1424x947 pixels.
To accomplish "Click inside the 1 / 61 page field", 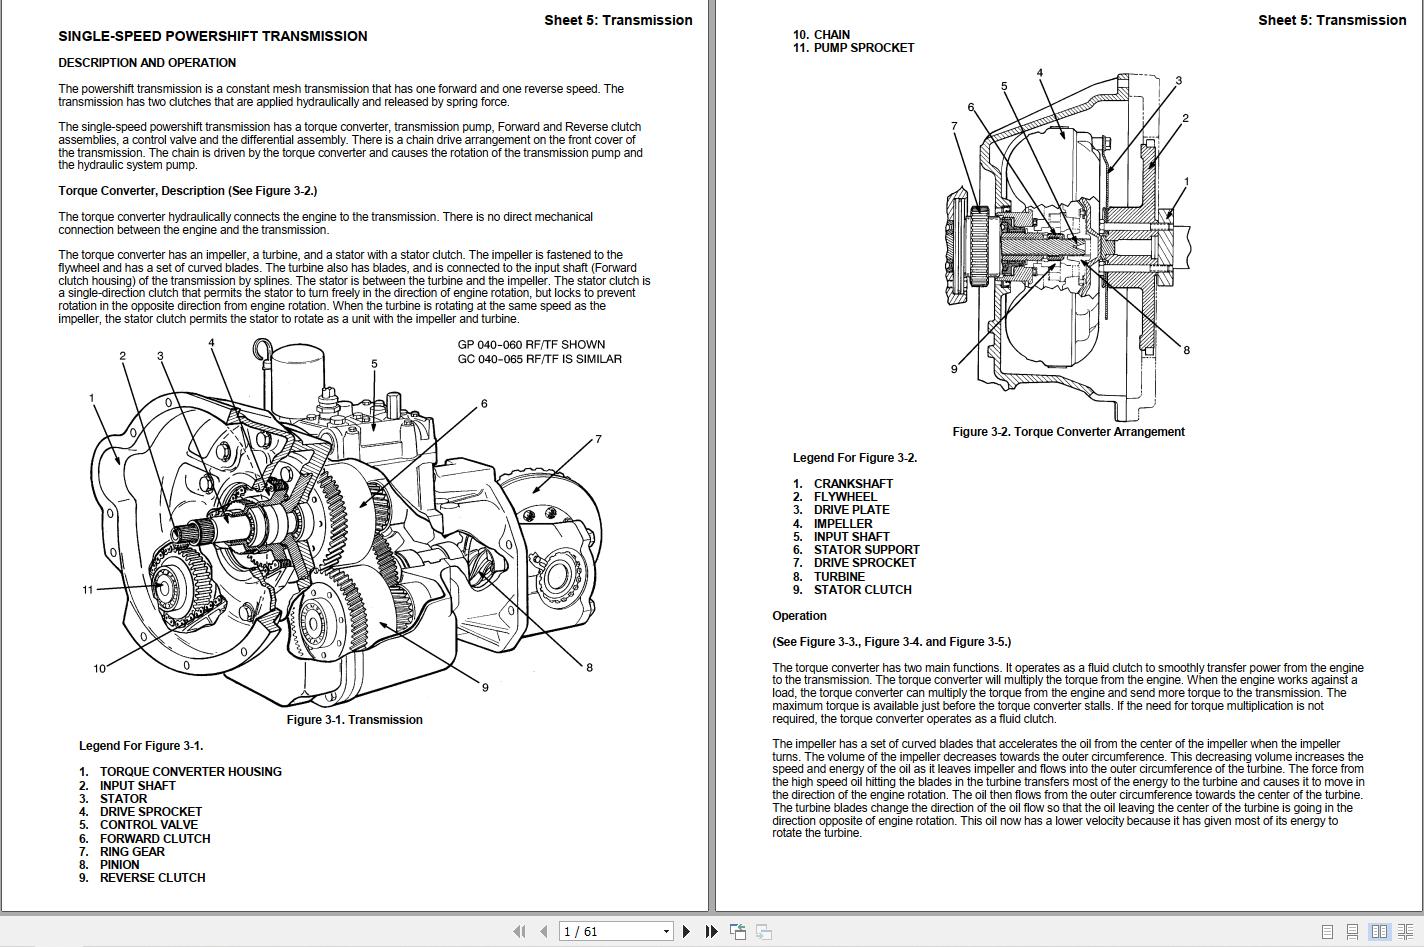I will point(600,931).
